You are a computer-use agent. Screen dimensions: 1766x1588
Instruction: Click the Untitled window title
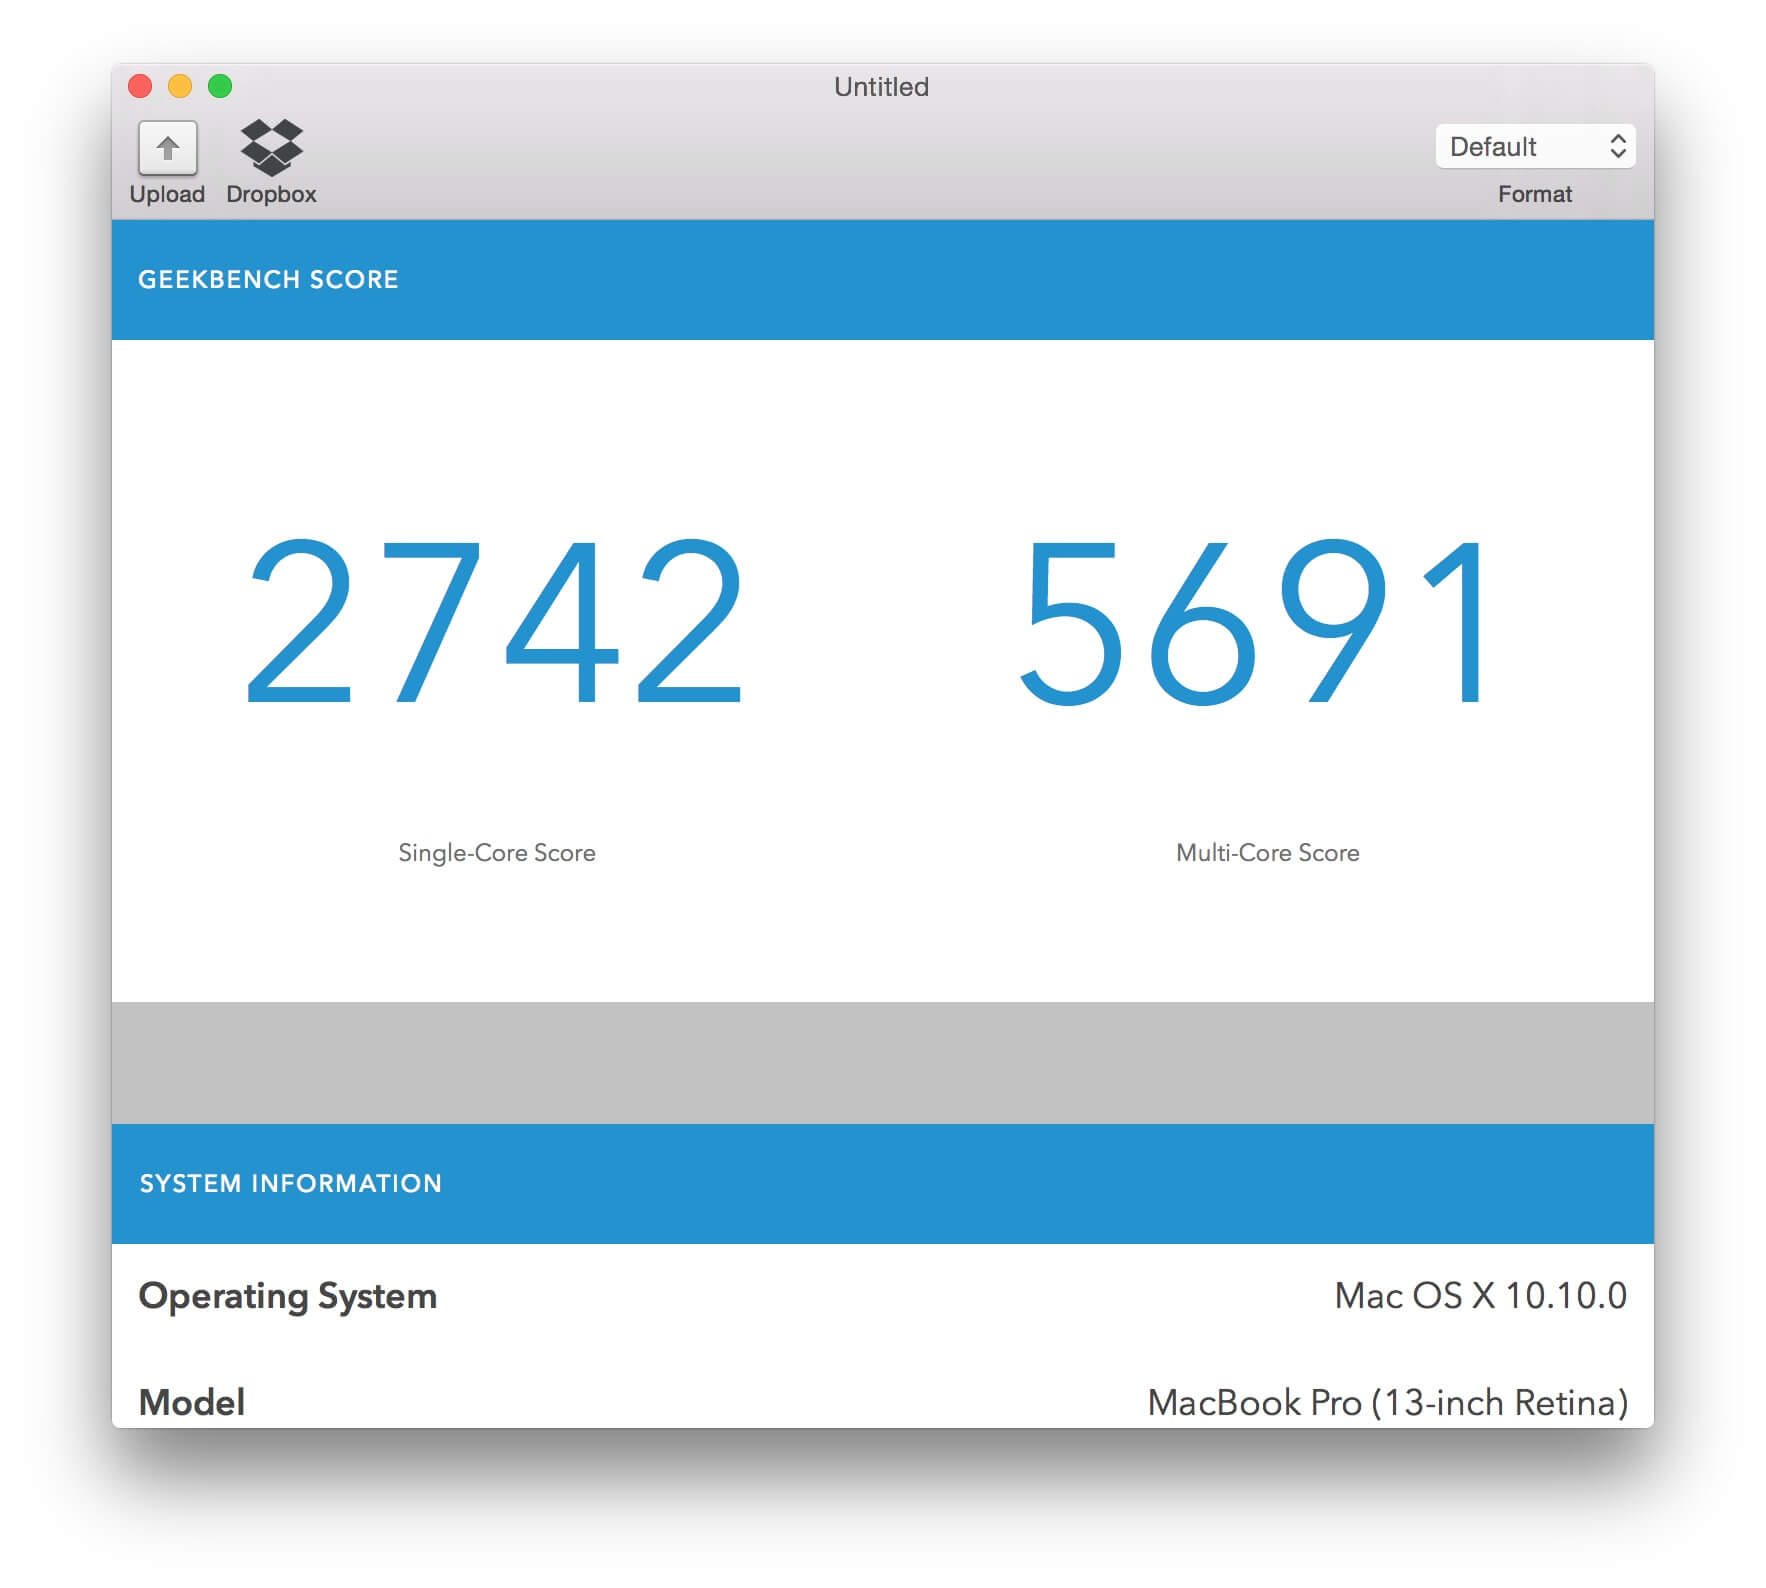click(882, 87)
